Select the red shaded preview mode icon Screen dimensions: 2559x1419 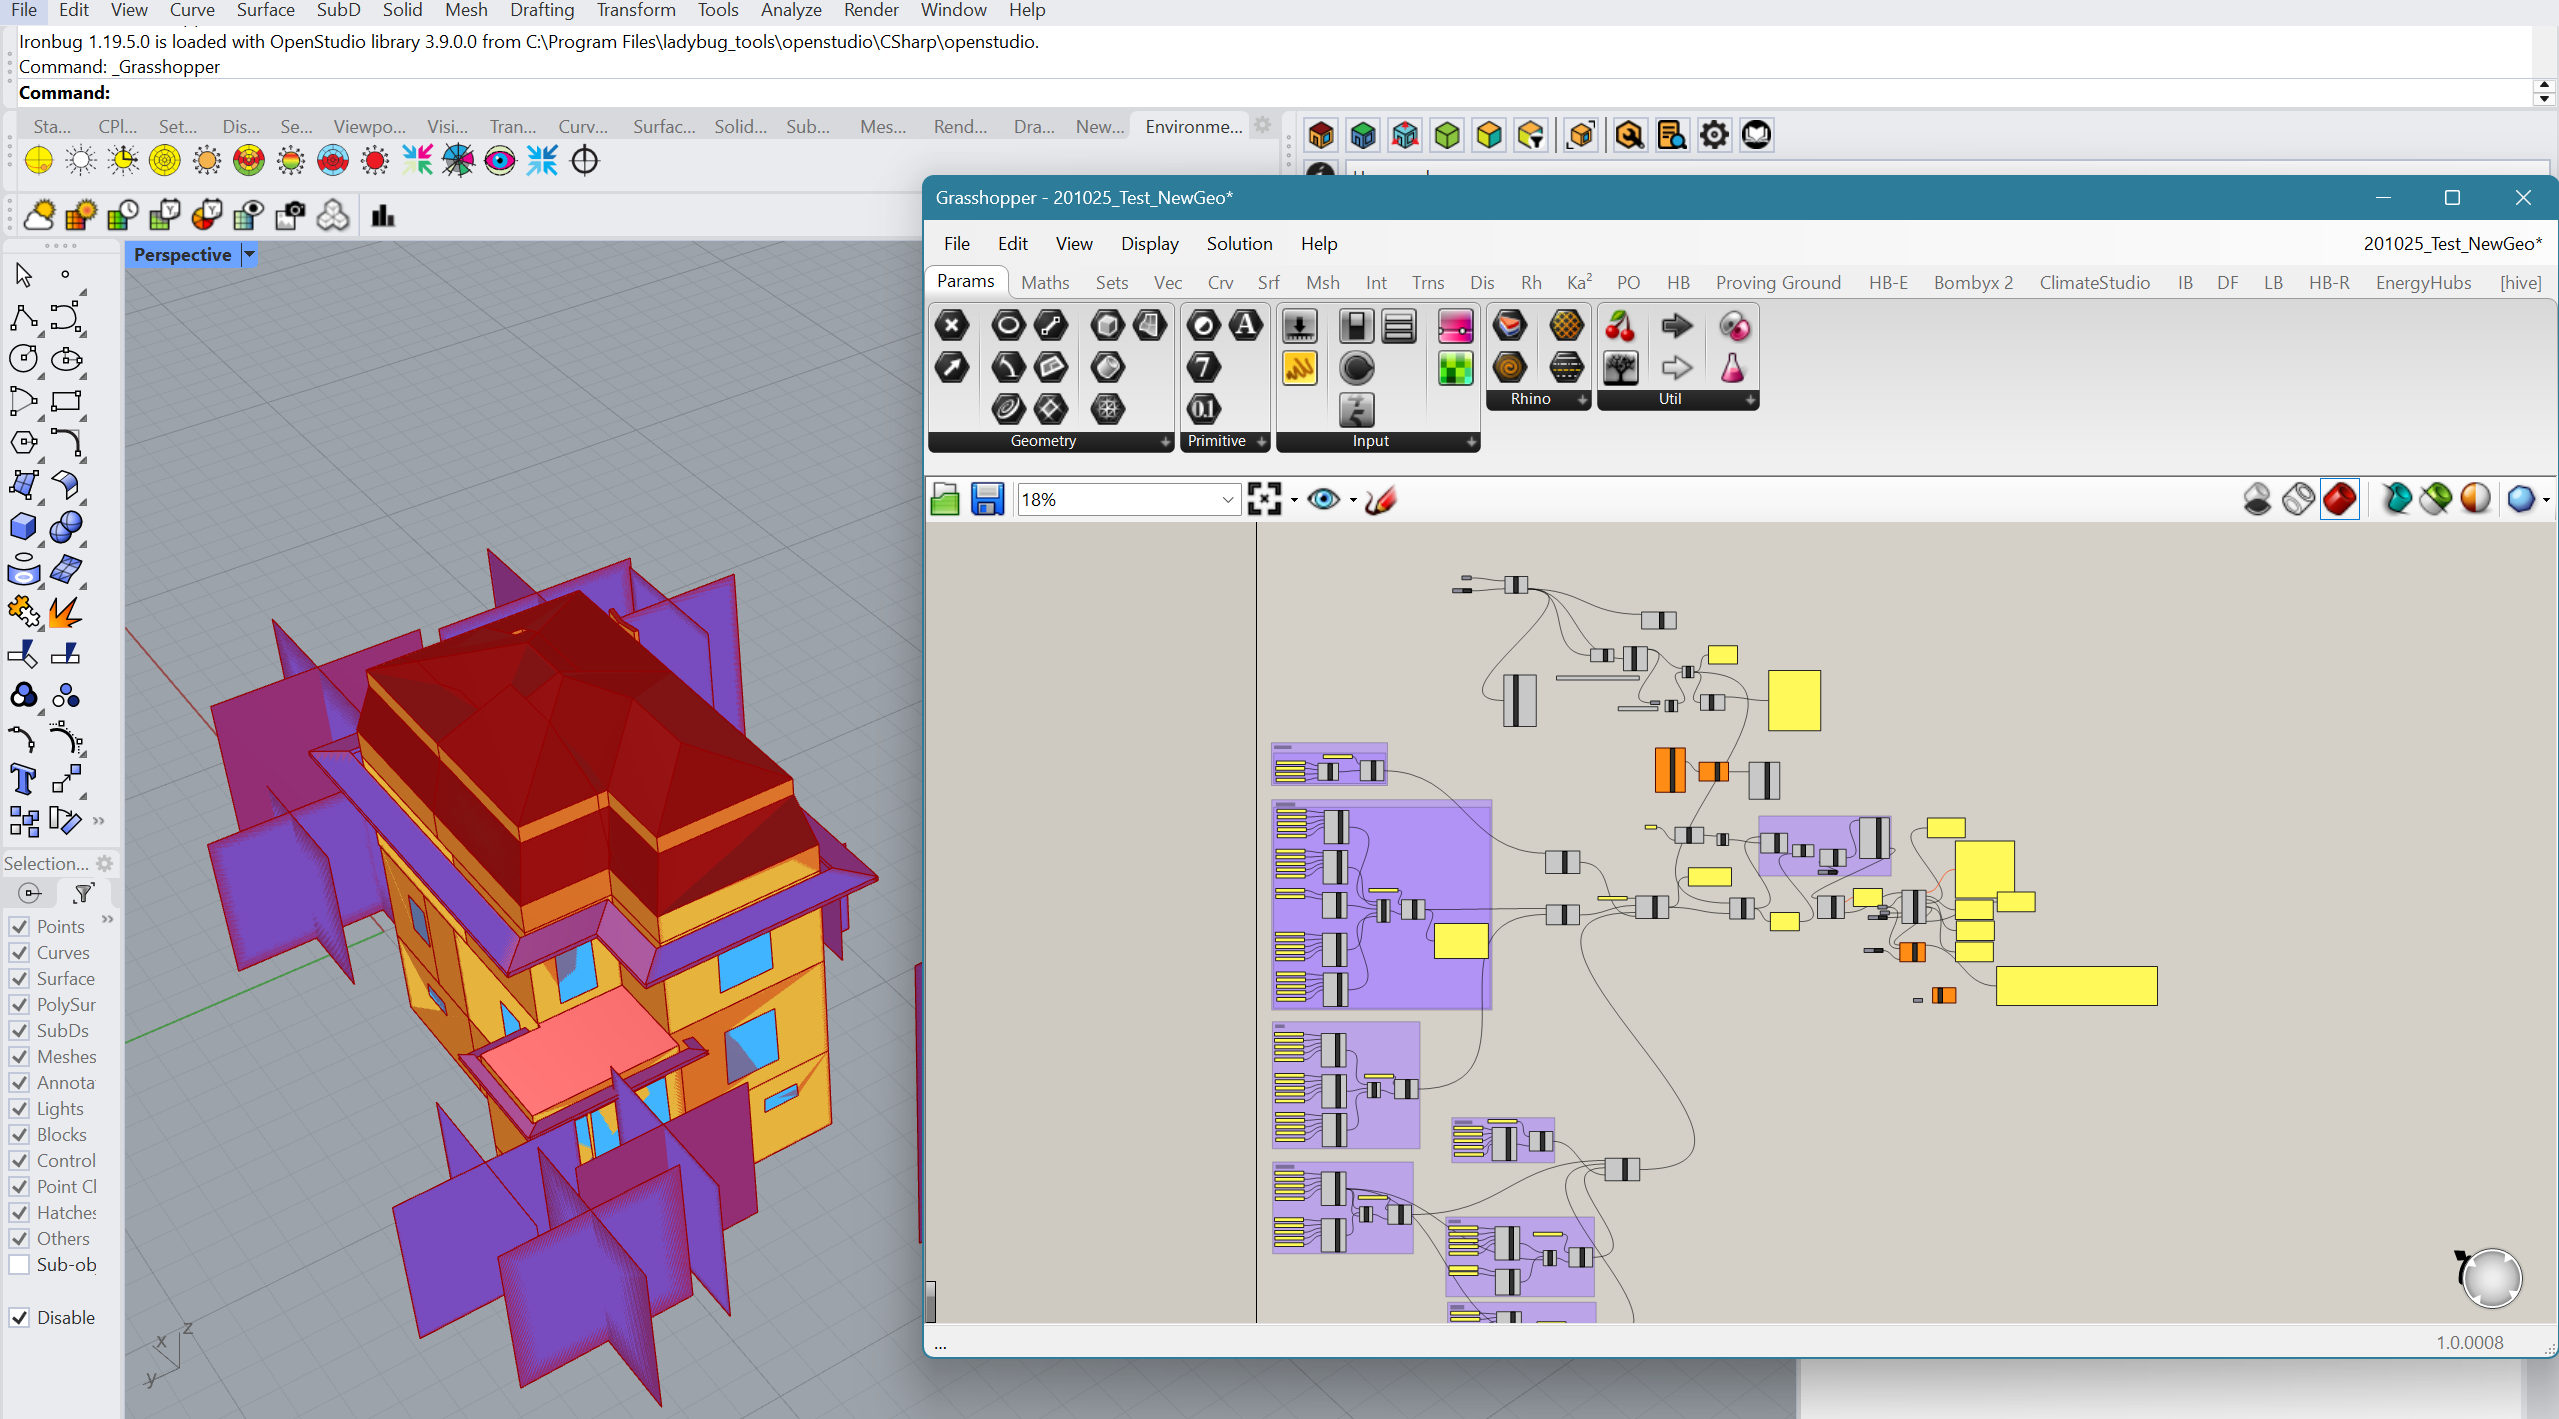2340,499
